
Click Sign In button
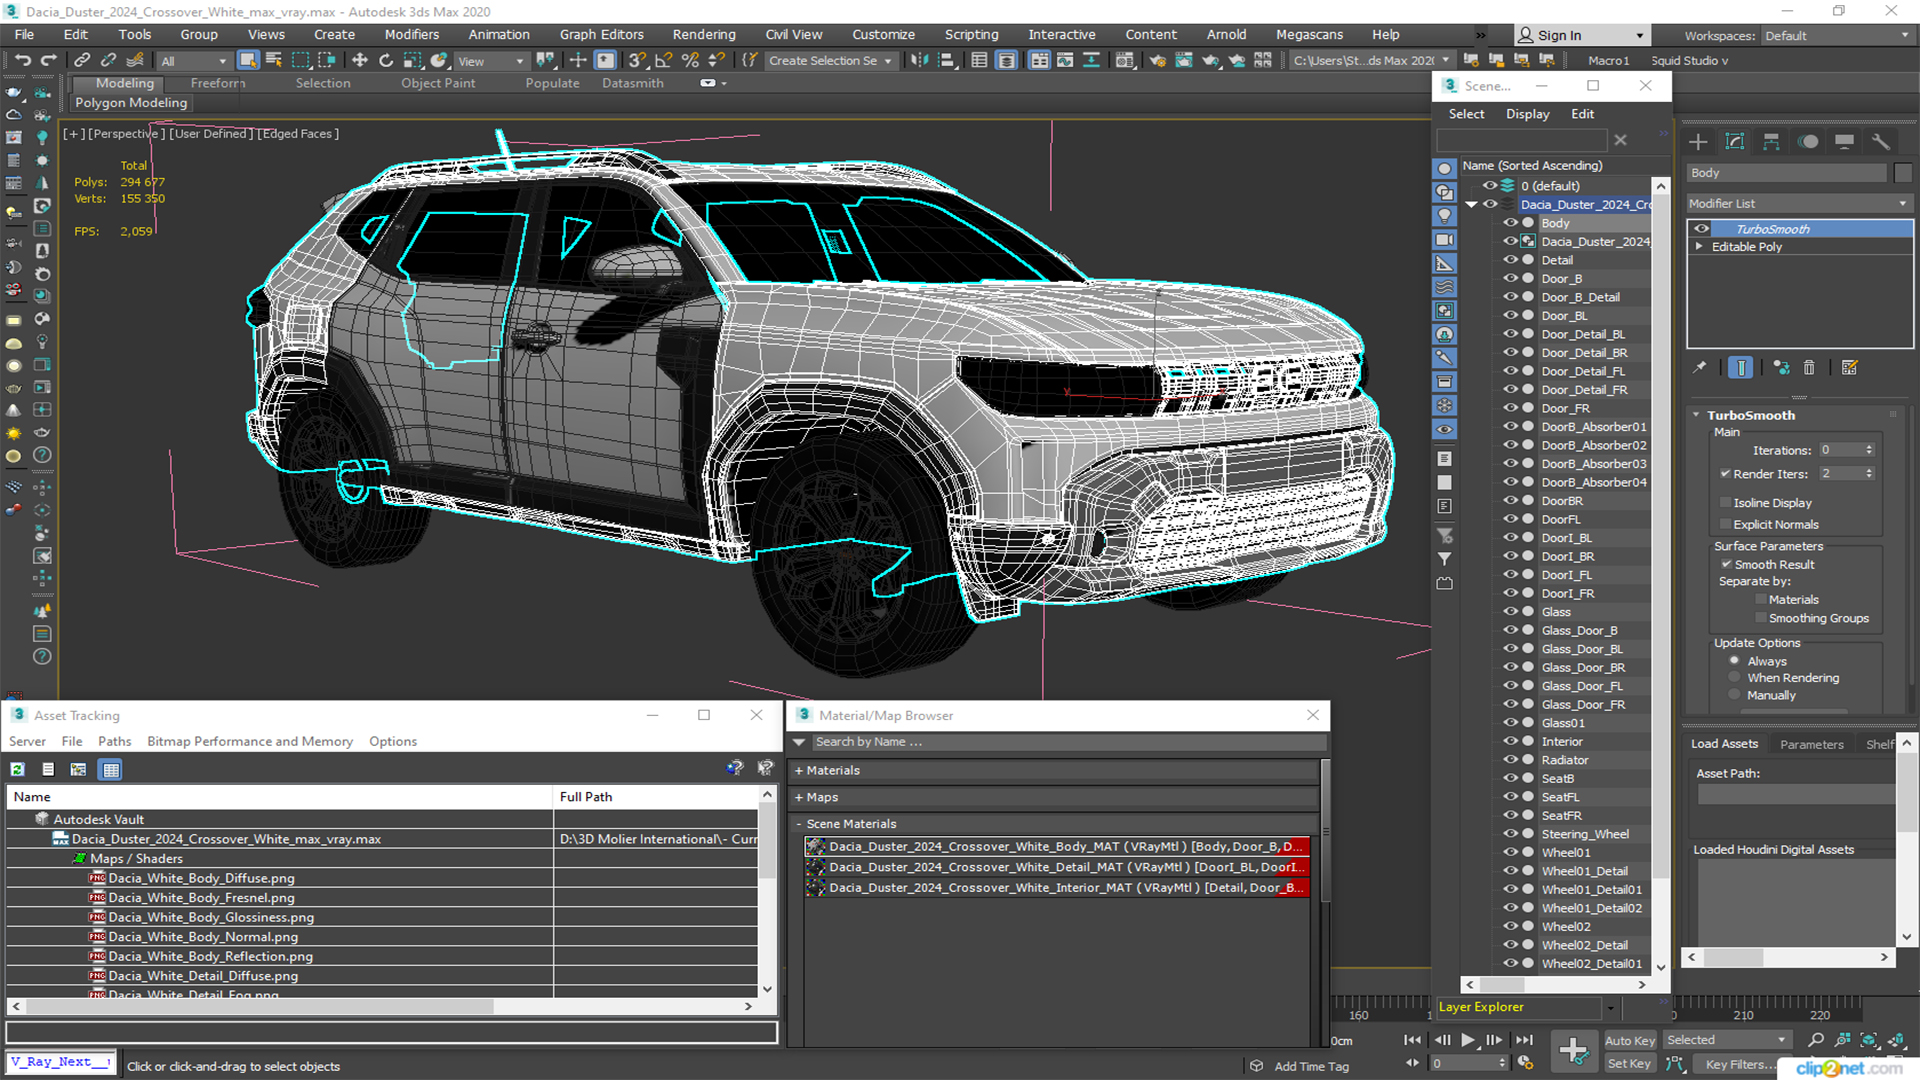1581,35
